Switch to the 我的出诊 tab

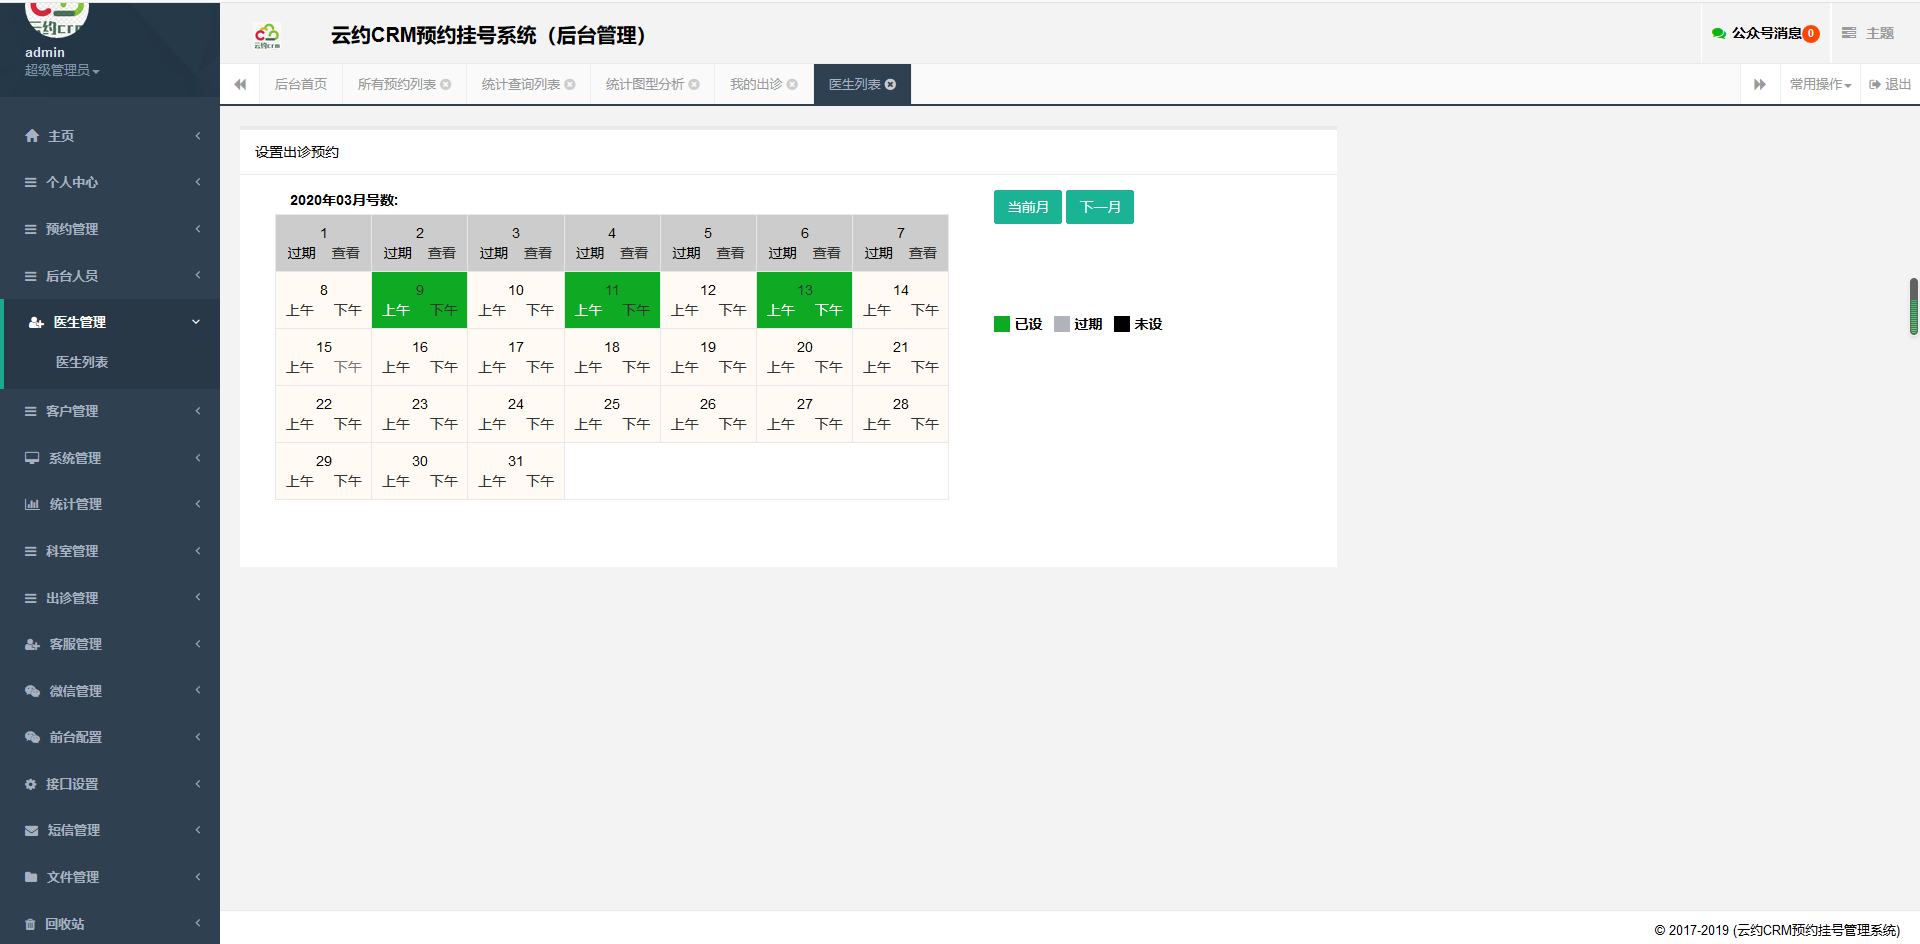tap(756, 85)
